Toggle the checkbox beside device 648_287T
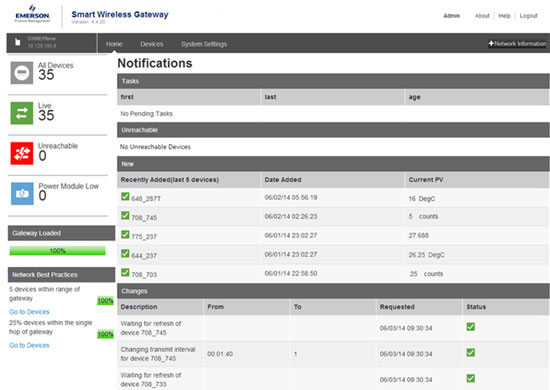The height and width of the screenshot is (390, 550). [125, 196]
